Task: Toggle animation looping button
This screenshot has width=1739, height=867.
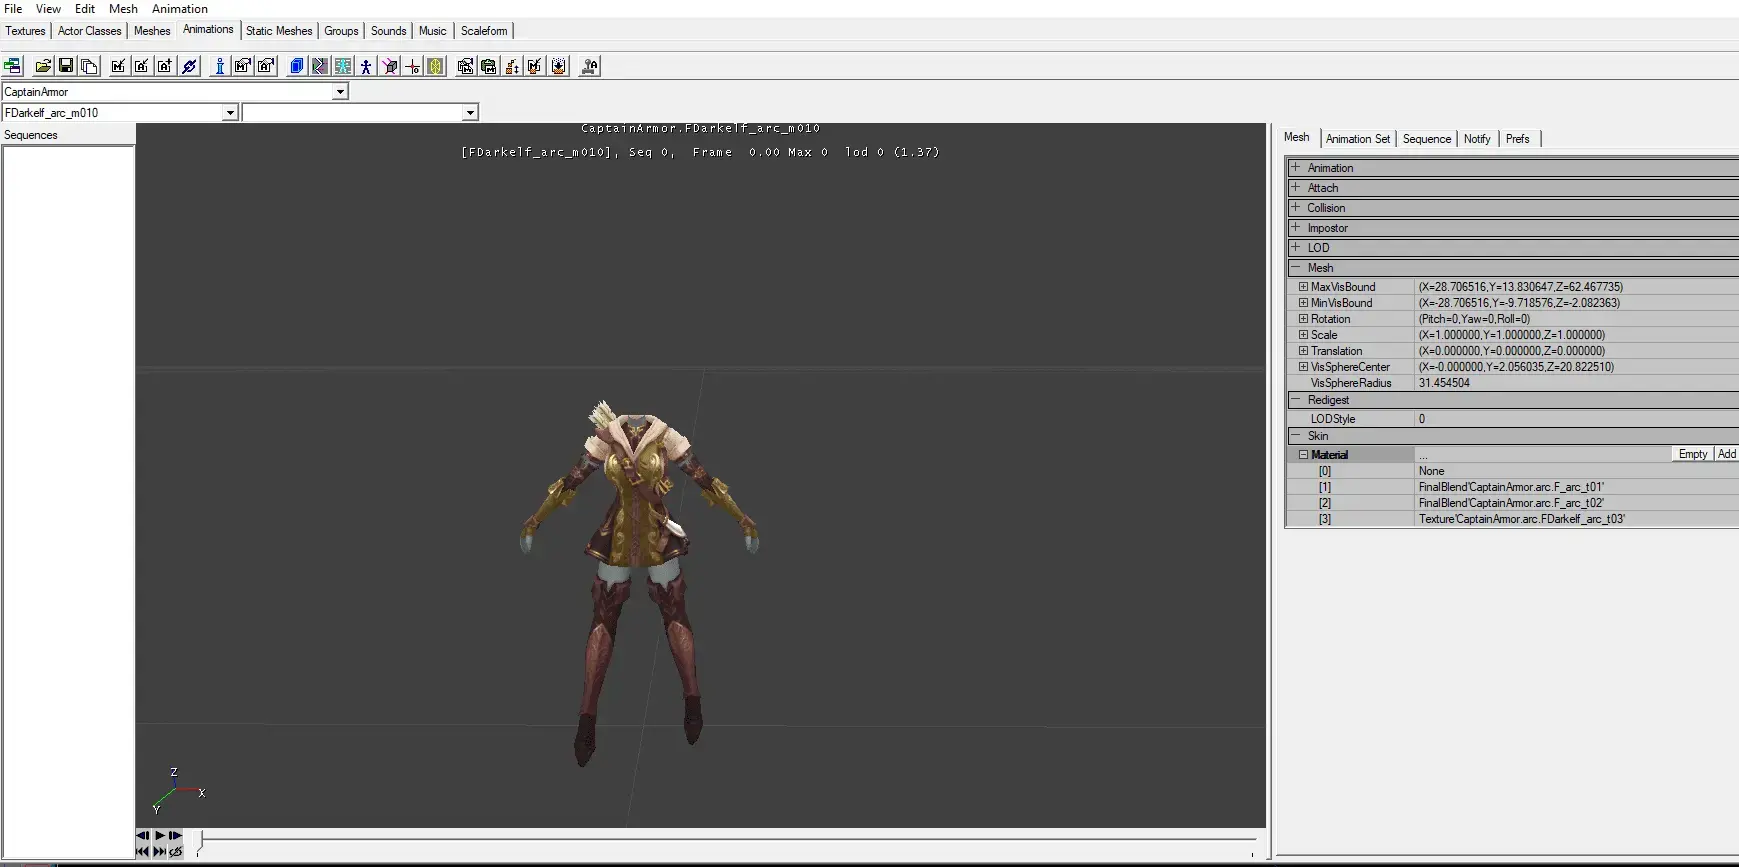Action: click(176, 851)
